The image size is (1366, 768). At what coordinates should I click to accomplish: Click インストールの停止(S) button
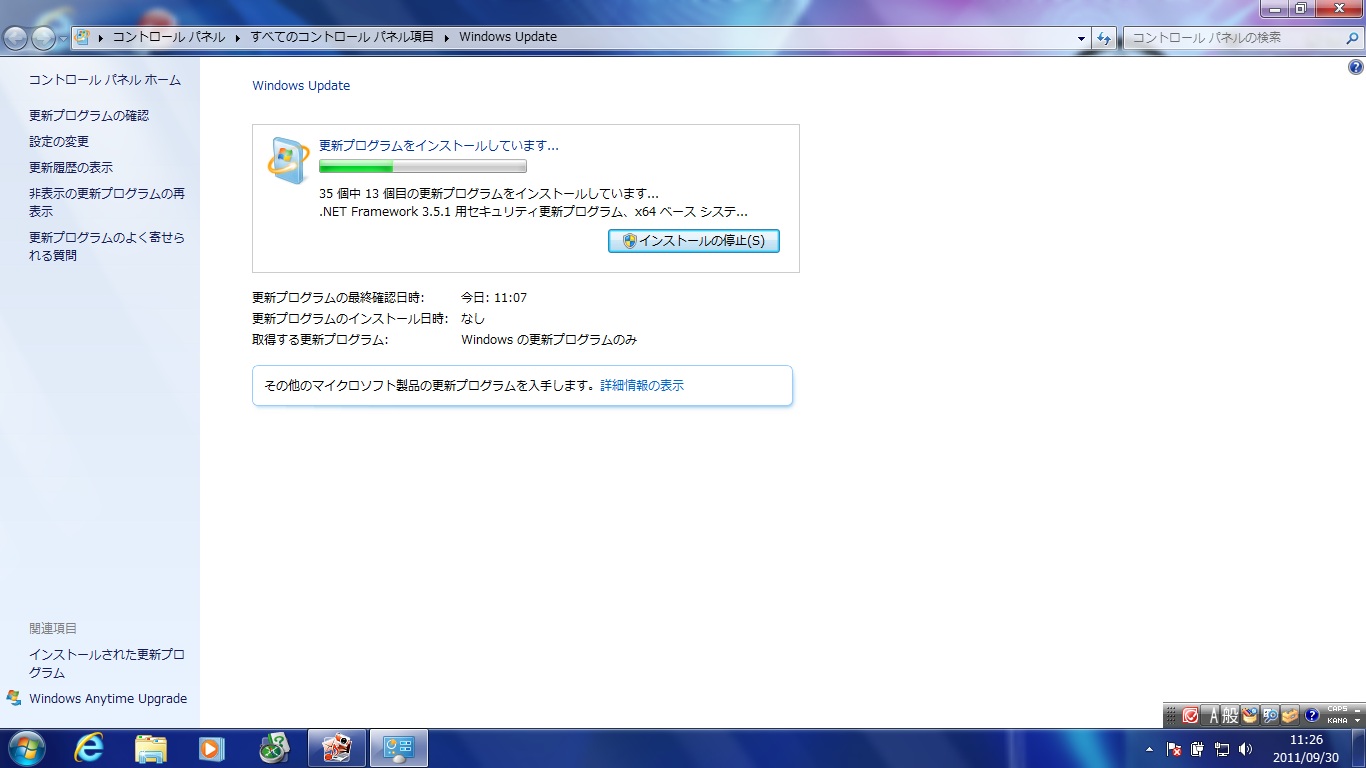(694, 241)
